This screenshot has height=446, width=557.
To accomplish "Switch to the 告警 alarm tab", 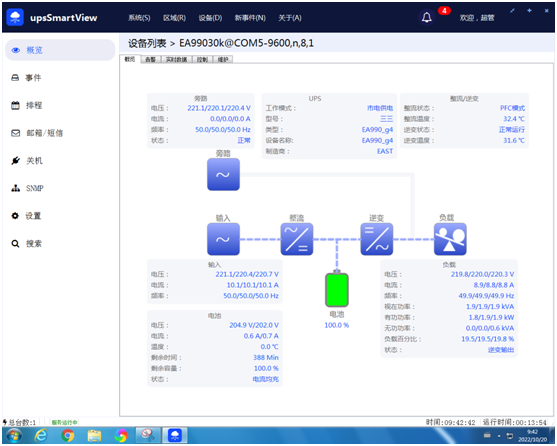I will pos(151,59).
